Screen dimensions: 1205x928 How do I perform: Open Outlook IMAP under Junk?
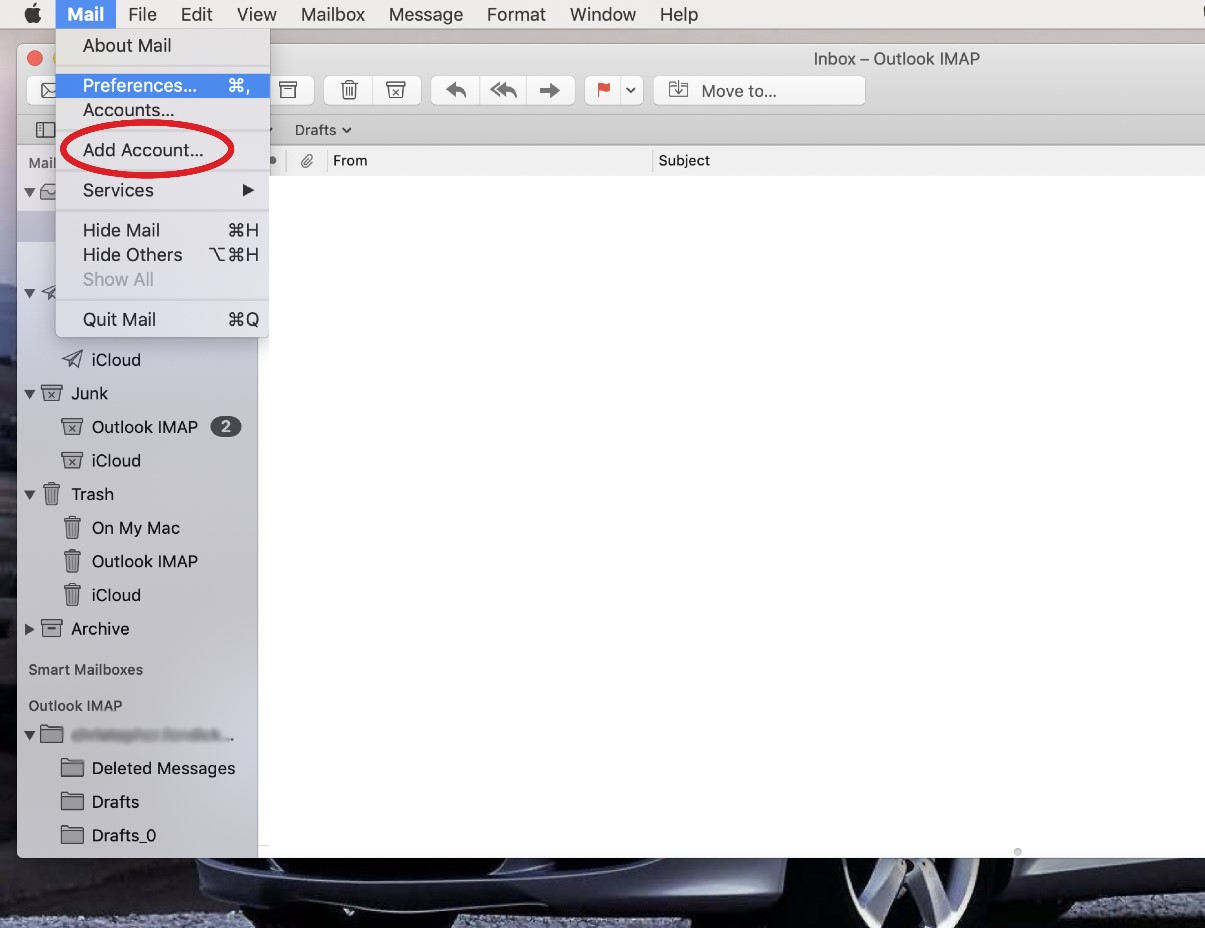tap(145, 427)
